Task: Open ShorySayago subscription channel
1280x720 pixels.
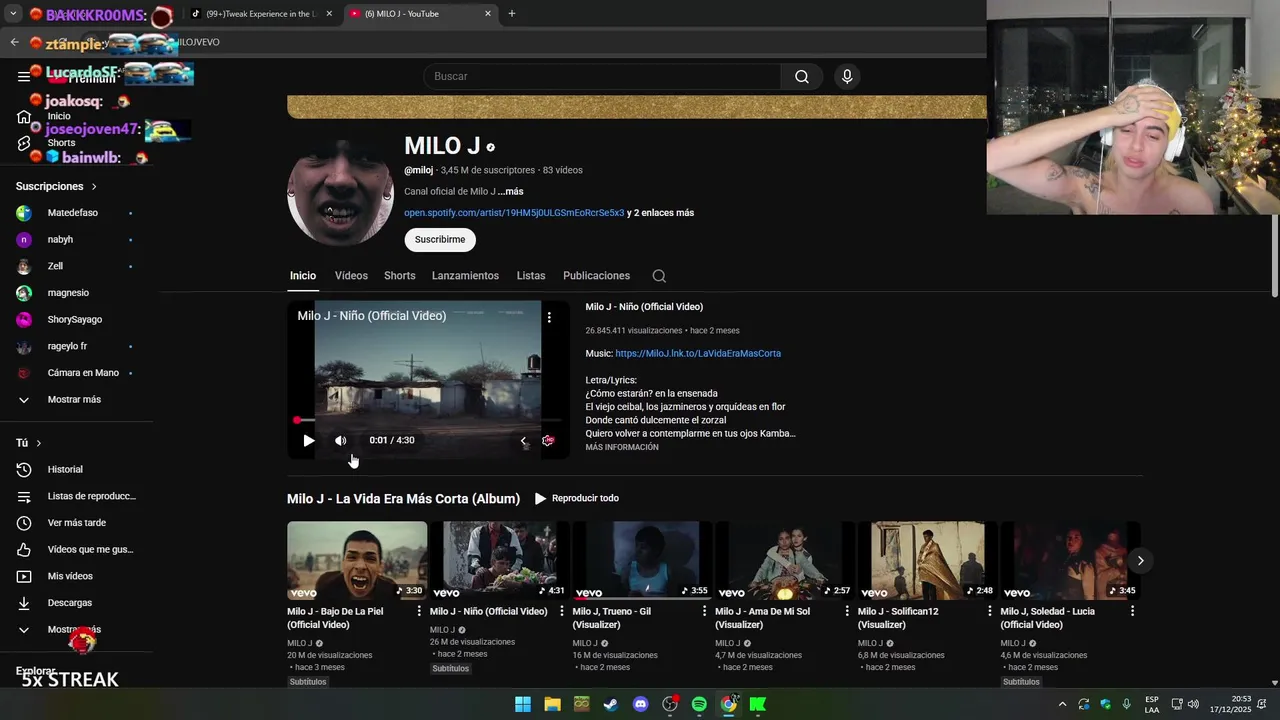Action: (76, 320)
